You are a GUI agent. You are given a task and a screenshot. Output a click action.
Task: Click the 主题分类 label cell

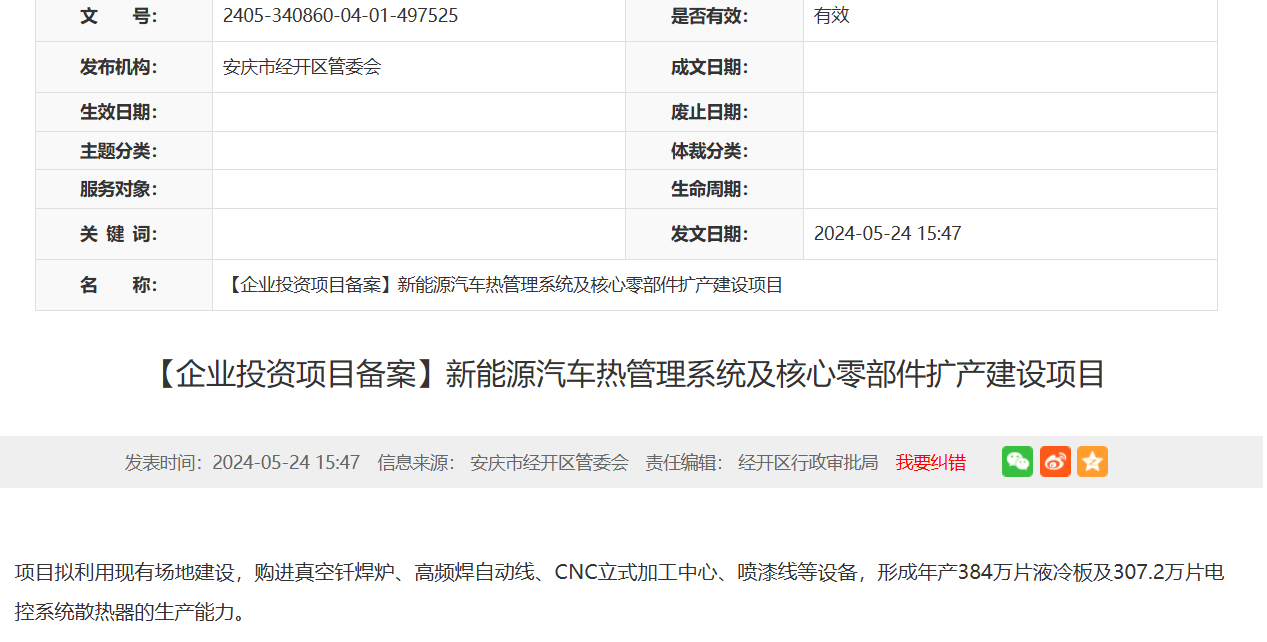pyautogui.click(x=119, y=151)
